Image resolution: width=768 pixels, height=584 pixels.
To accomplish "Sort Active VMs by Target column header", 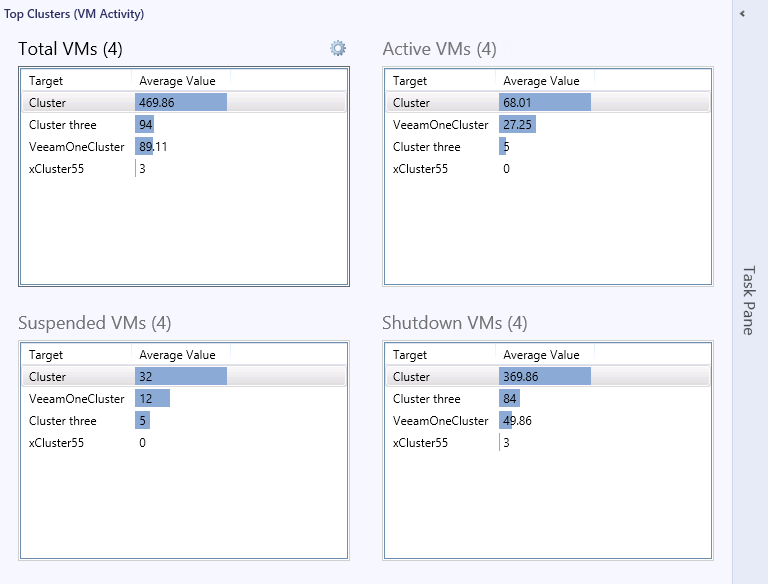I will (x=410, y=81).
